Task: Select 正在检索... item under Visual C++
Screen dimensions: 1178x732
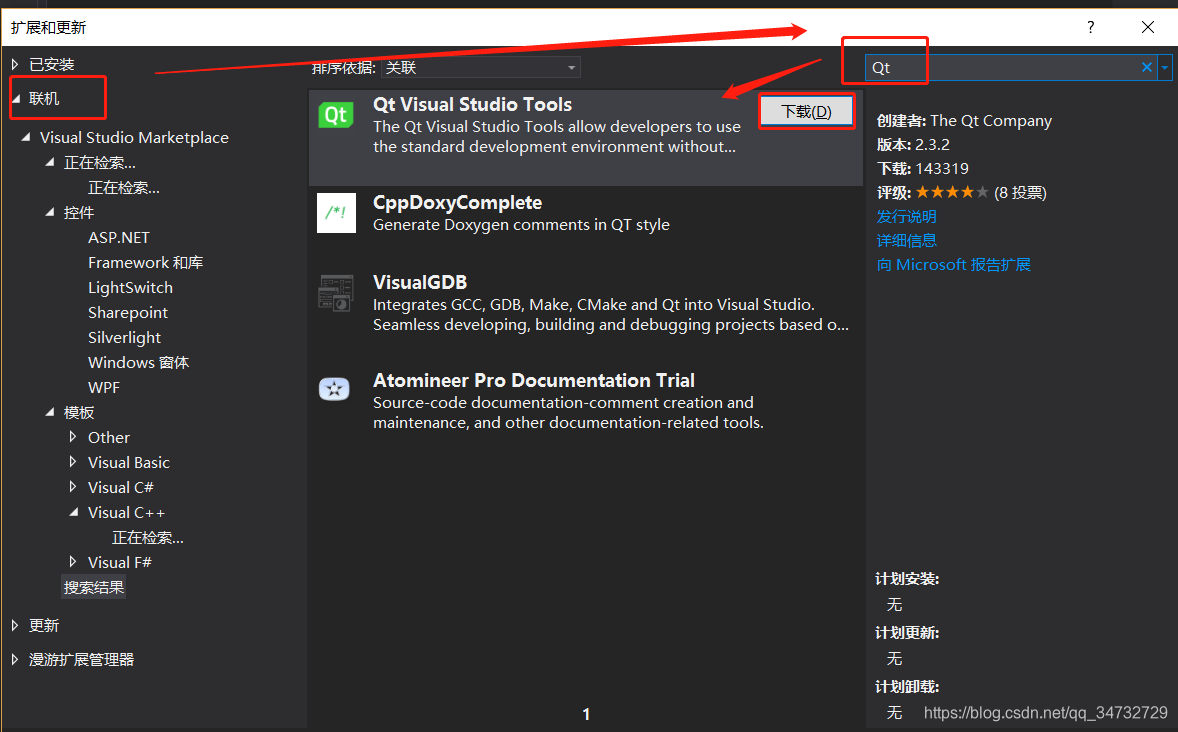Action: (x=148, y=537)
